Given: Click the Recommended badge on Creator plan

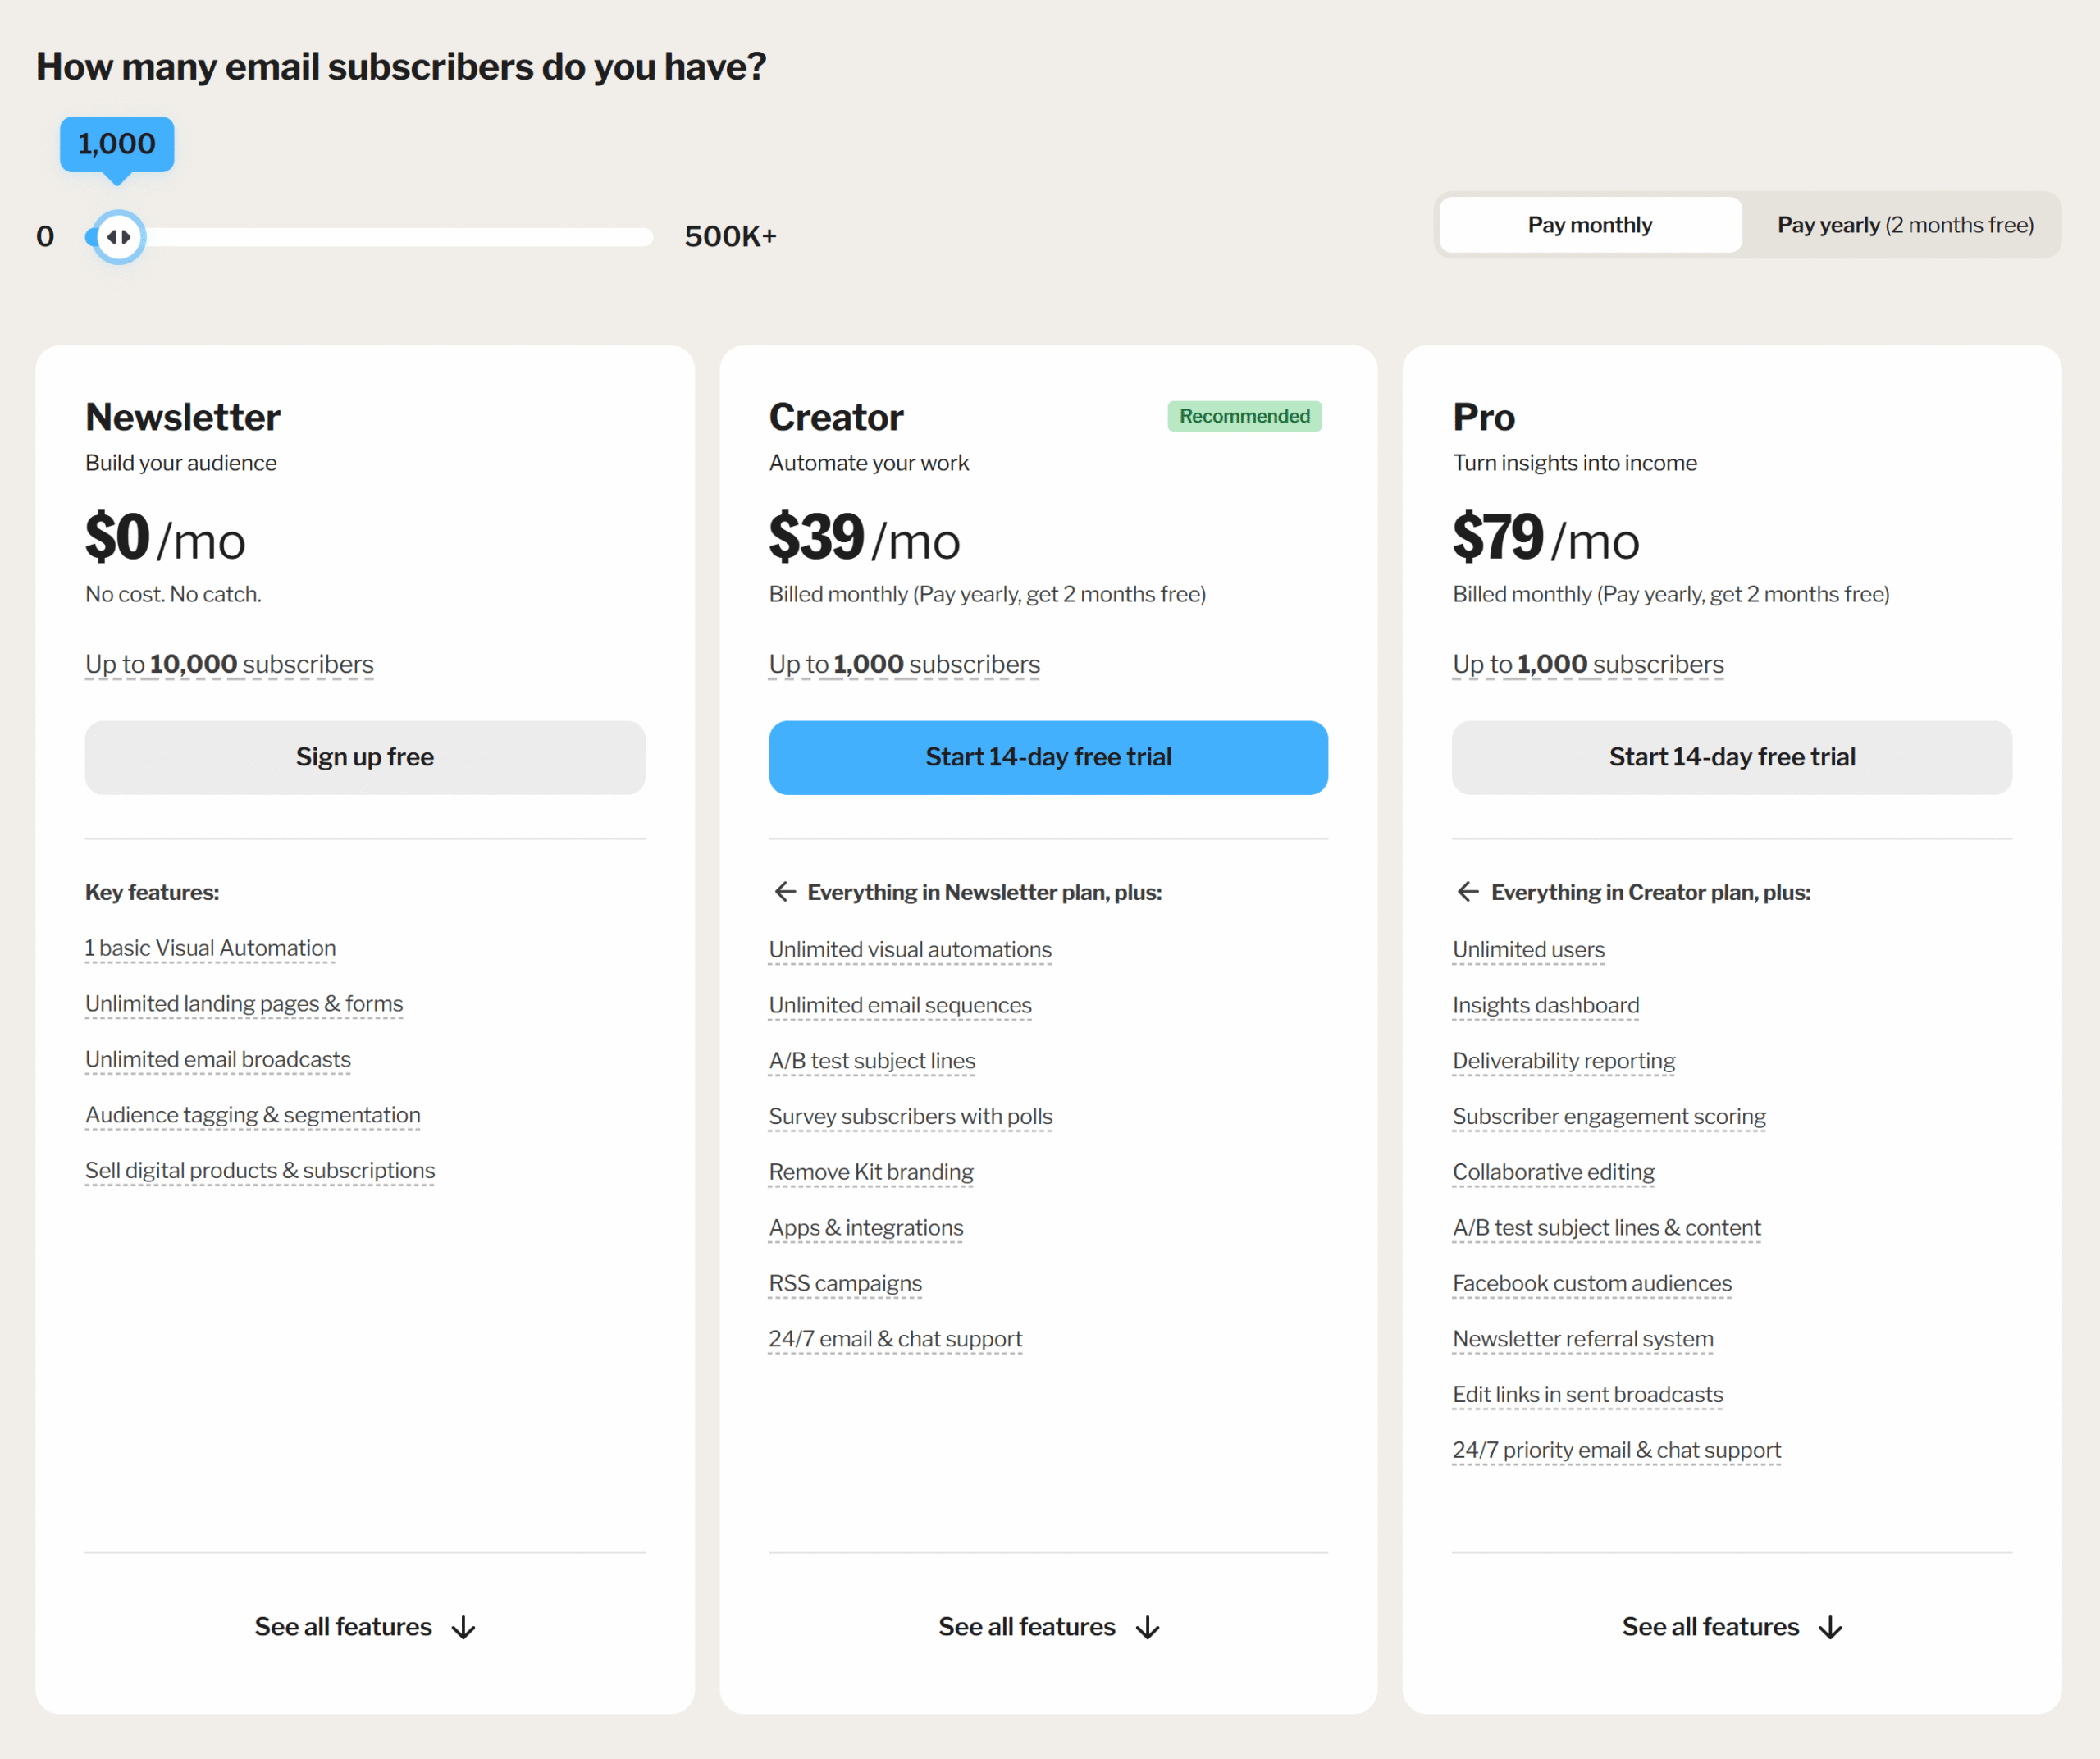Looking at the screenshot, I should [x=1244, y=415].
